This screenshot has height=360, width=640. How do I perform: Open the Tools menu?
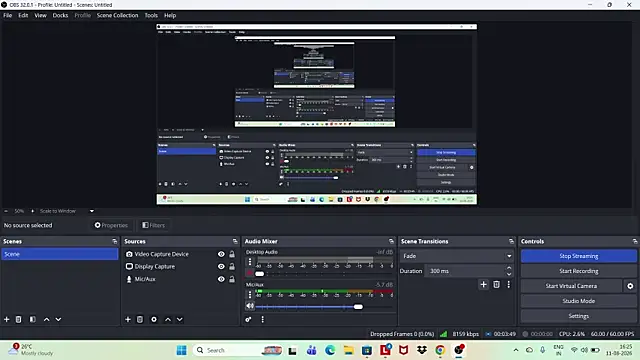click(x=151, y=16)
